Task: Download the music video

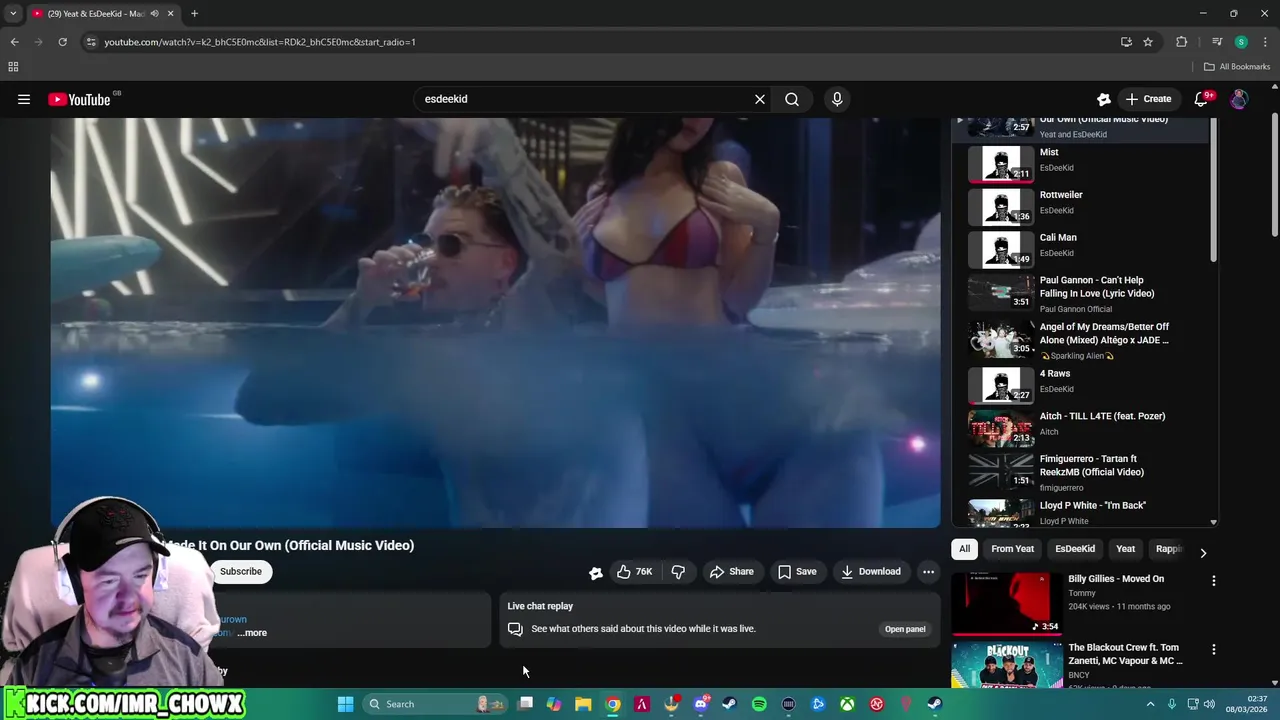Action: coord(871,572)
